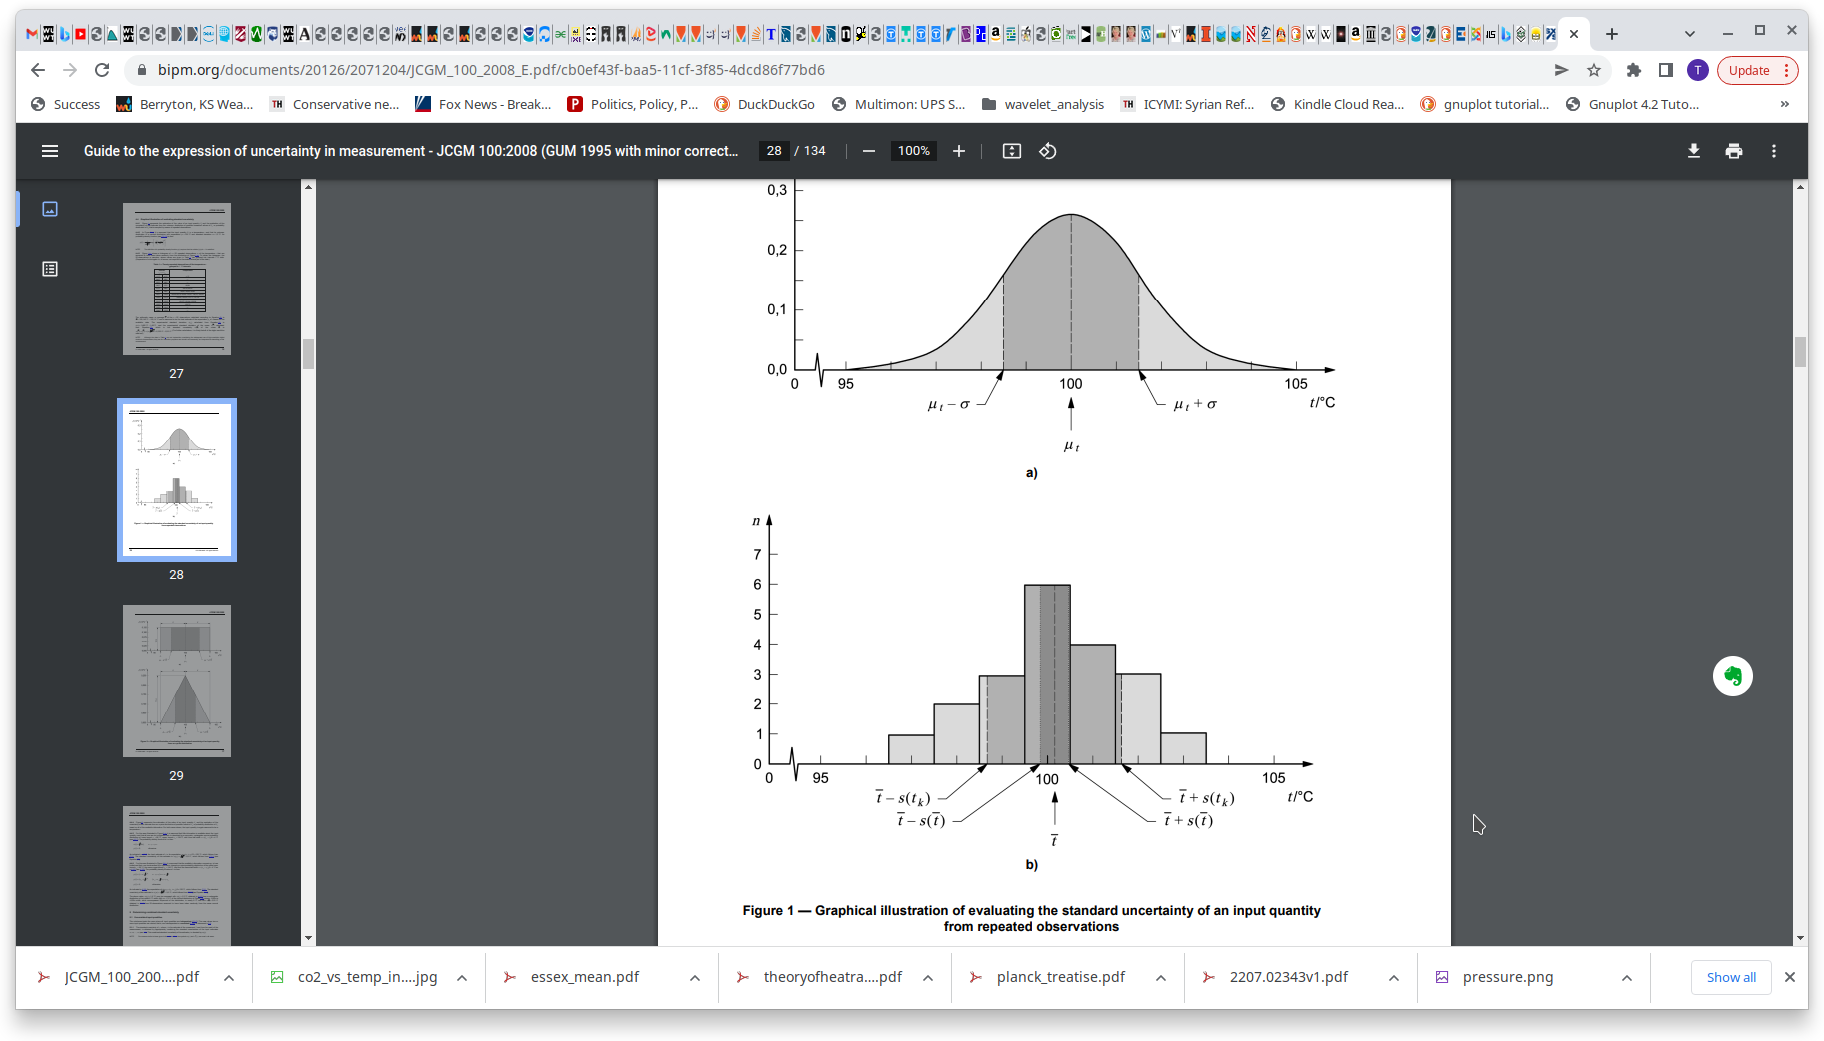Rotate the PDF counterclockwise
Screen dimensions: 1824x1041
(x=1048, y=151)
